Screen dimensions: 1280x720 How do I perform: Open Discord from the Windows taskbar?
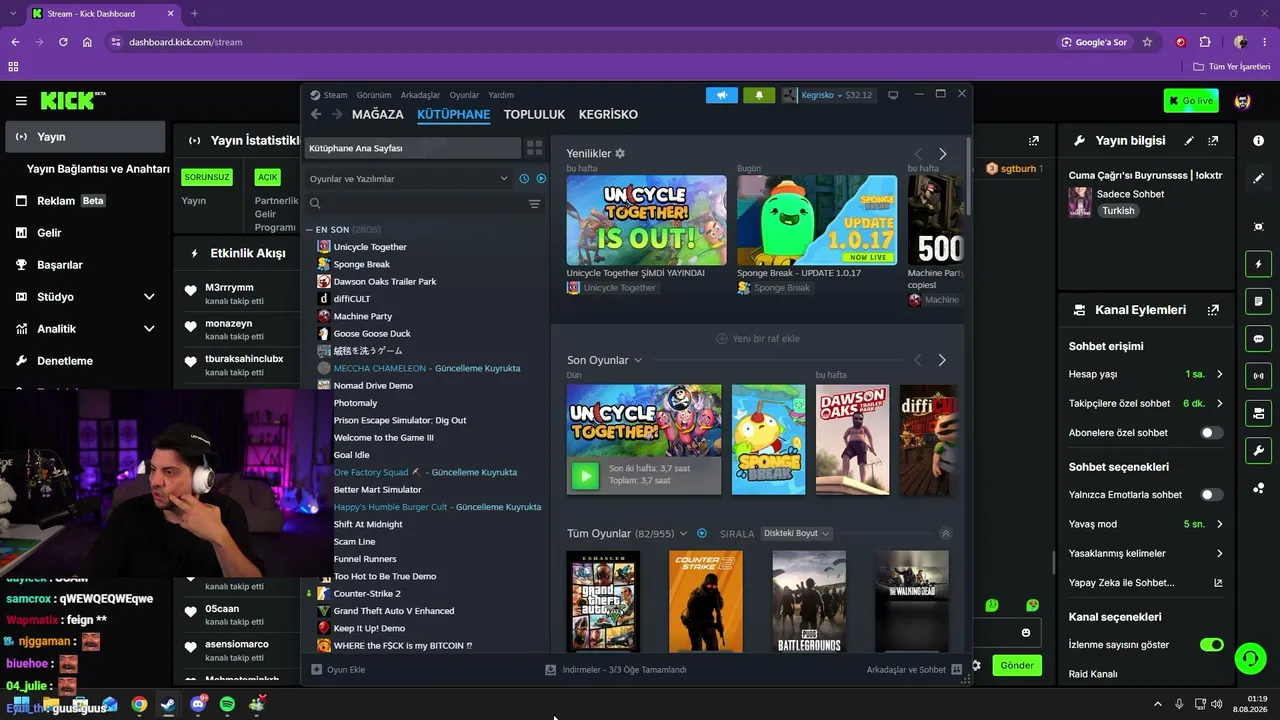click(198, 704)
